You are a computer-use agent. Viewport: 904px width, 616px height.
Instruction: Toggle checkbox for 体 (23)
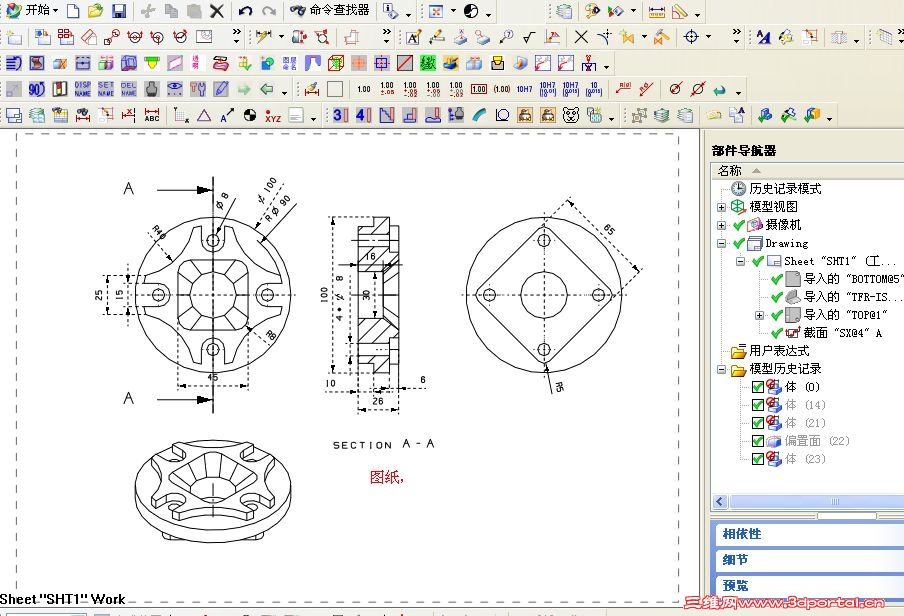pyautogui.click(x=758, y=459)
